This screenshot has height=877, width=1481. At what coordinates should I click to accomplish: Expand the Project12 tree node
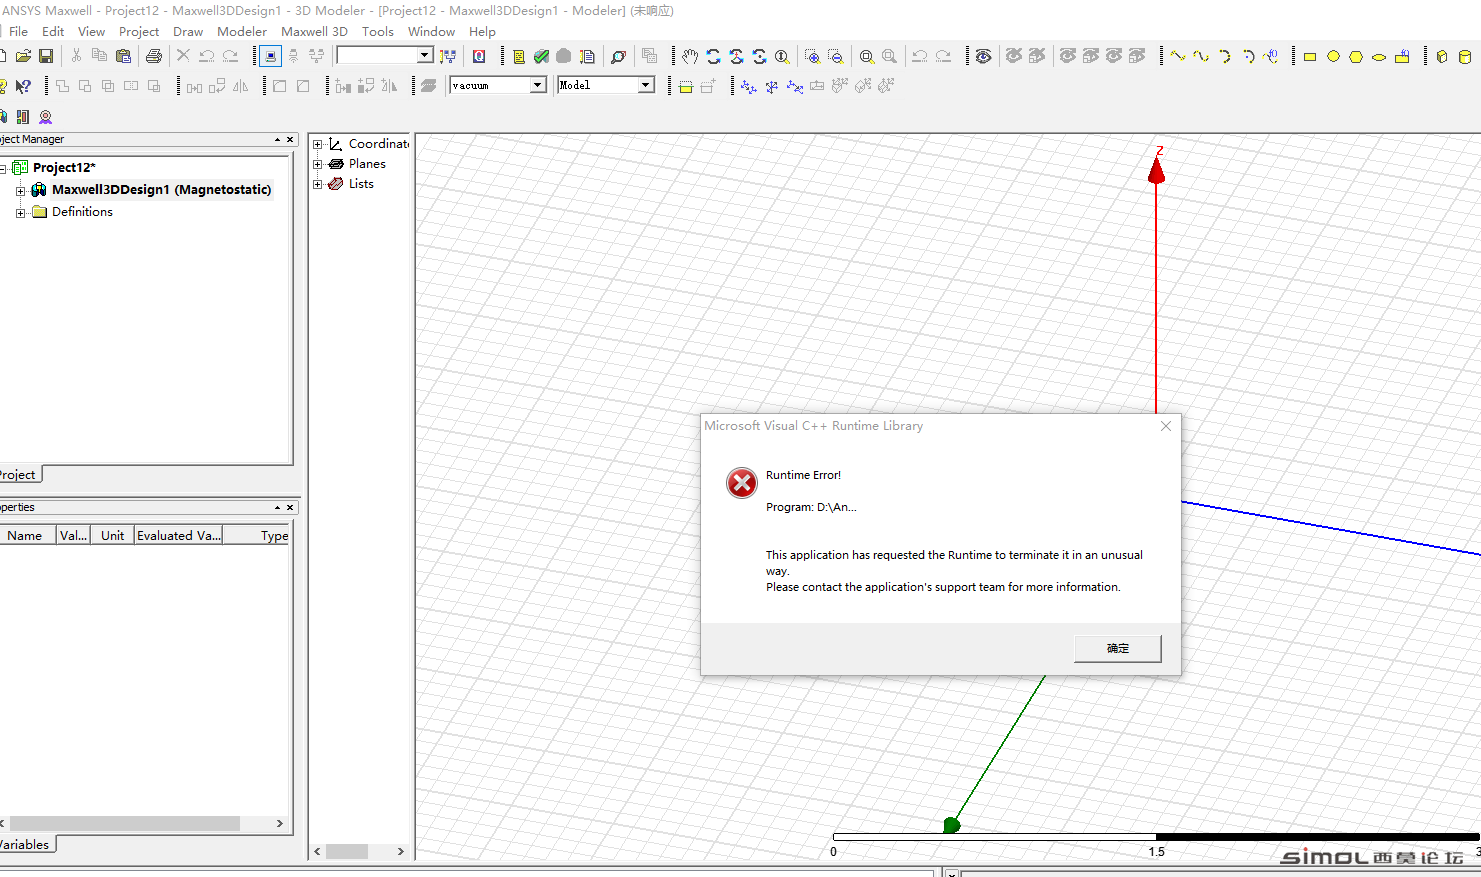[4, 168]
